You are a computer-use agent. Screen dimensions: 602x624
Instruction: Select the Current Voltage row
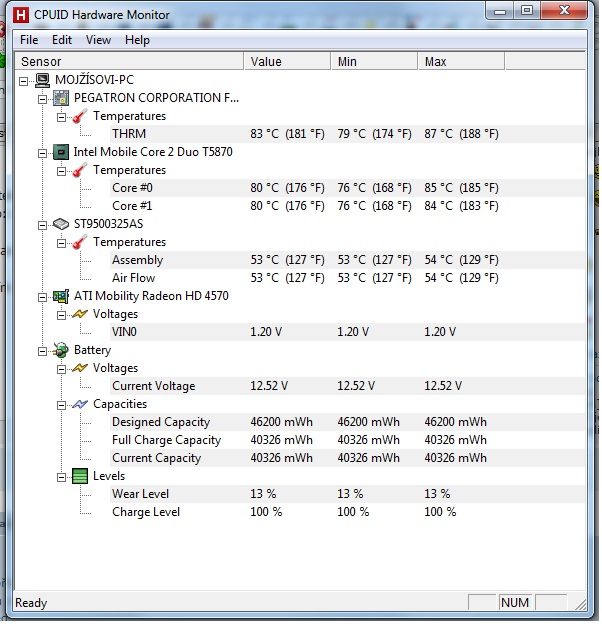tap(347, 386)
